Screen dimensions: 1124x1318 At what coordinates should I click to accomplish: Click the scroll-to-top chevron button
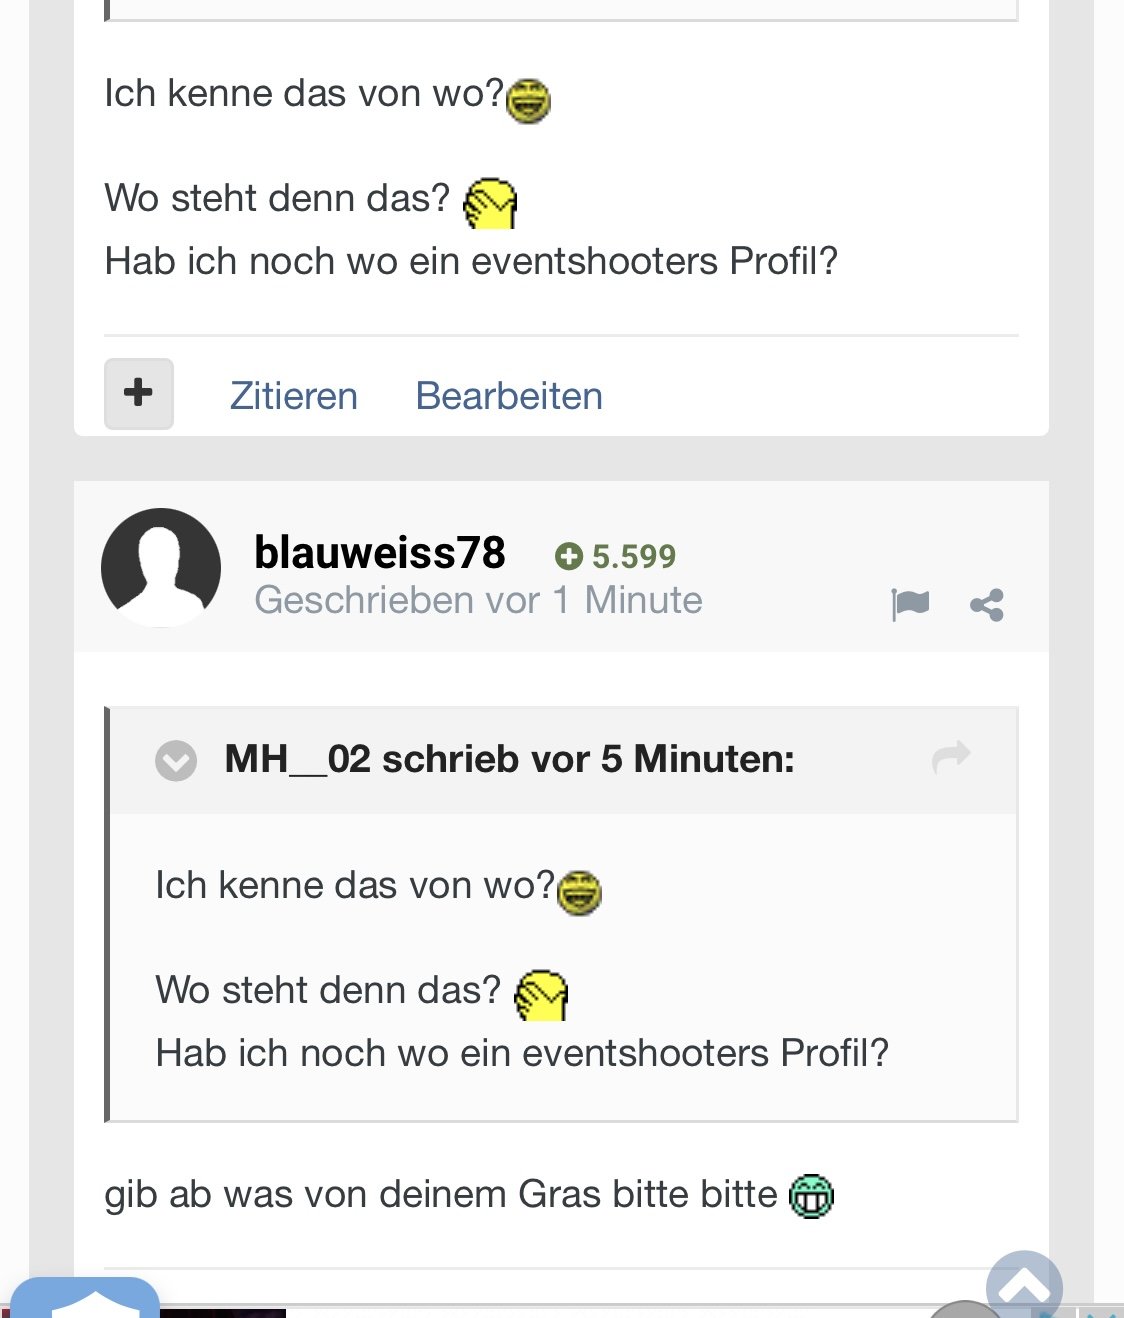1024,1286
